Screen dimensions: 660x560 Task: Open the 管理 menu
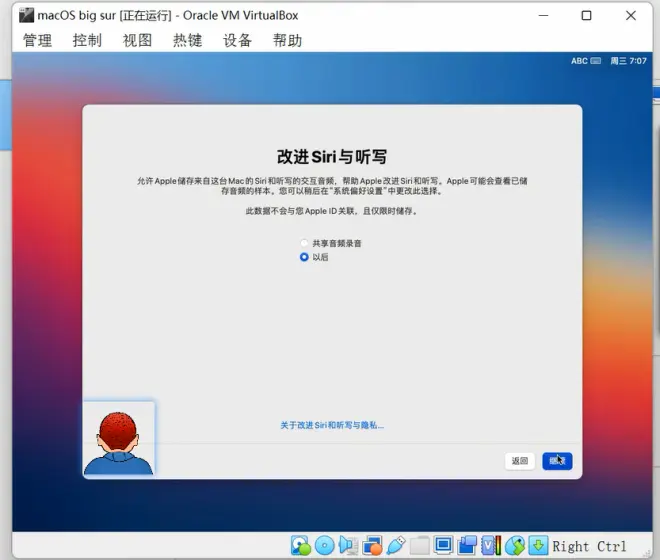tap(37, 40)
